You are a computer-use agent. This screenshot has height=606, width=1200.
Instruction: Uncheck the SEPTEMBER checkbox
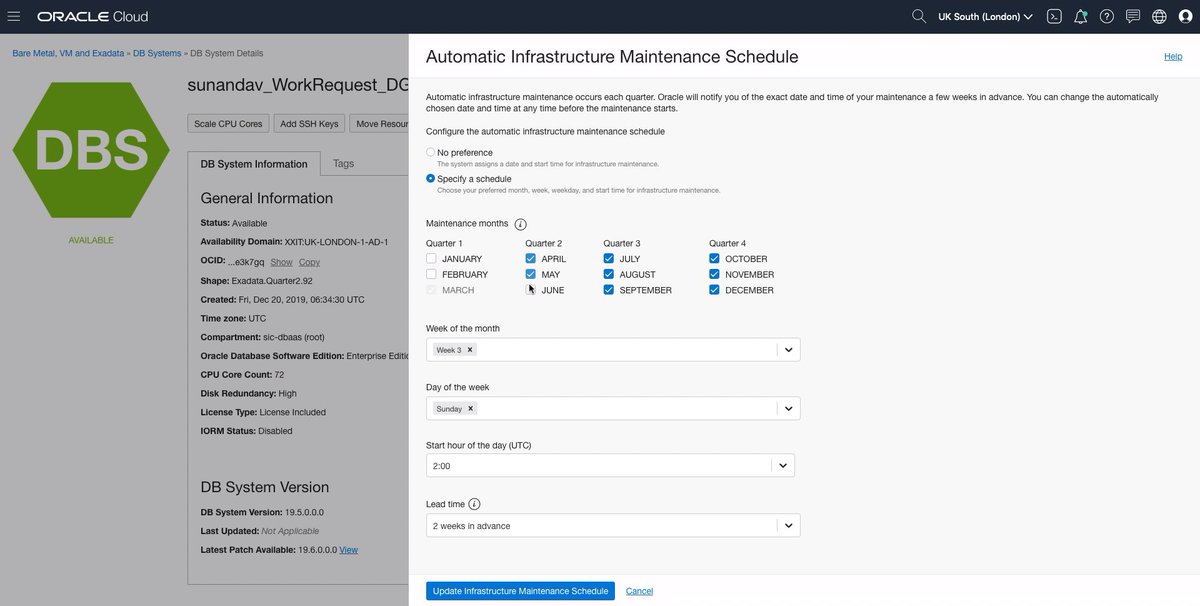point(609,290)
